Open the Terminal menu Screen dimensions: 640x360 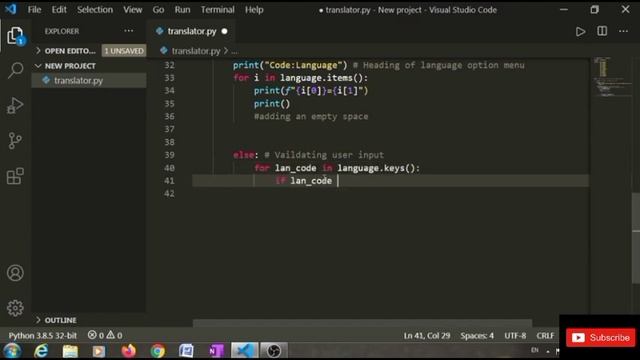pos(218,9)
